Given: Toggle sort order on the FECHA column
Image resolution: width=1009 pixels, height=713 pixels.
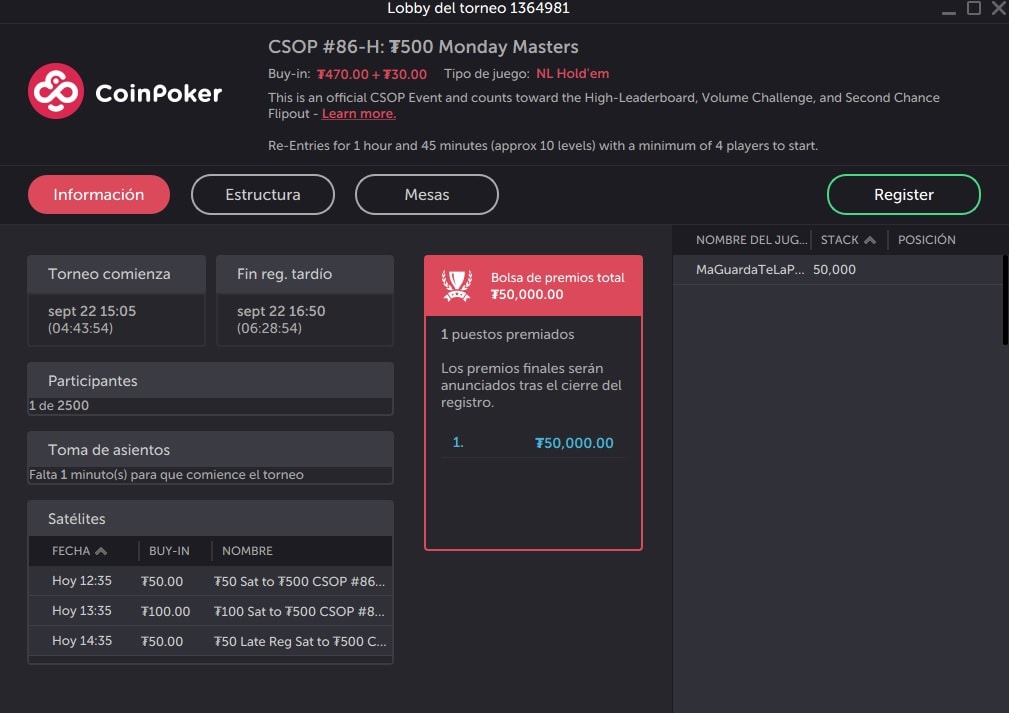Looking at the screenshot, I should (x=79, y=551).
